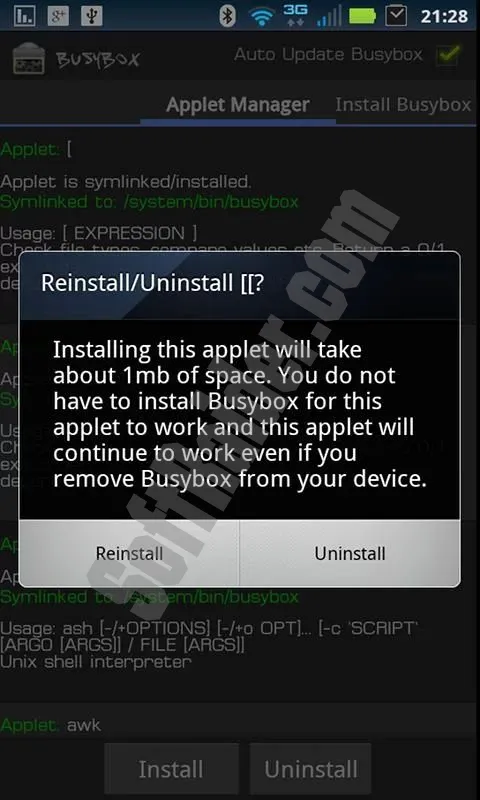This screenshot has height=800, width=480.
Task: Select the ash applet usage entry
Action: point(208,645)
